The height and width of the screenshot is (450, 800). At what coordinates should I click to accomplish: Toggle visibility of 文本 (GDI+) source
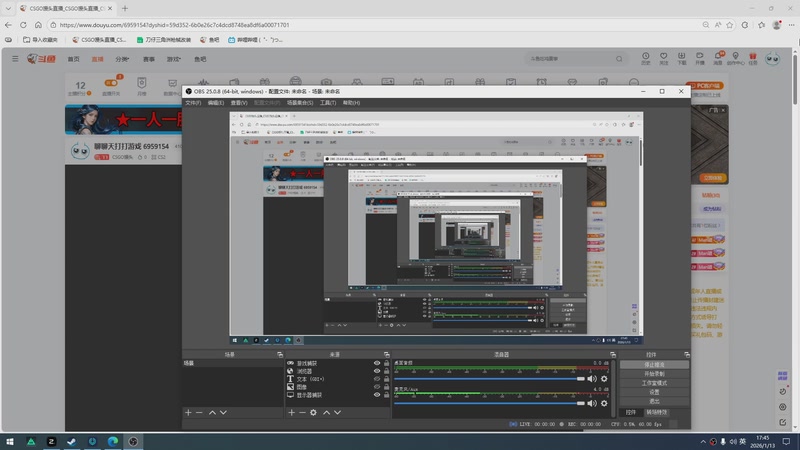click(377, 379)
